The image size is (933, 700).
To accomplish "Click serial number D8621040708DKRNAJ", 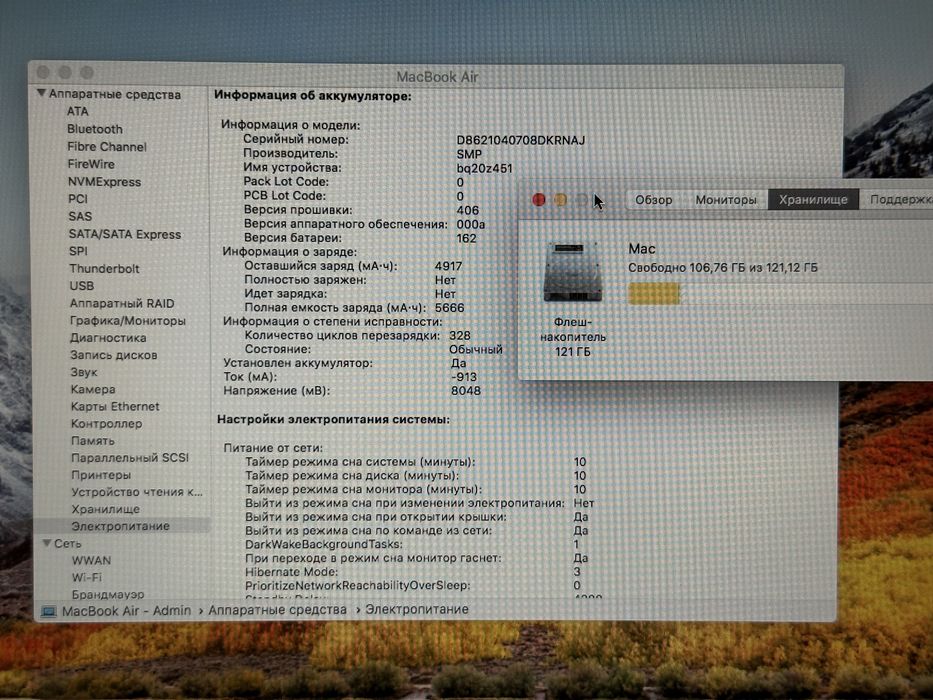I will [x=521, y=140].
